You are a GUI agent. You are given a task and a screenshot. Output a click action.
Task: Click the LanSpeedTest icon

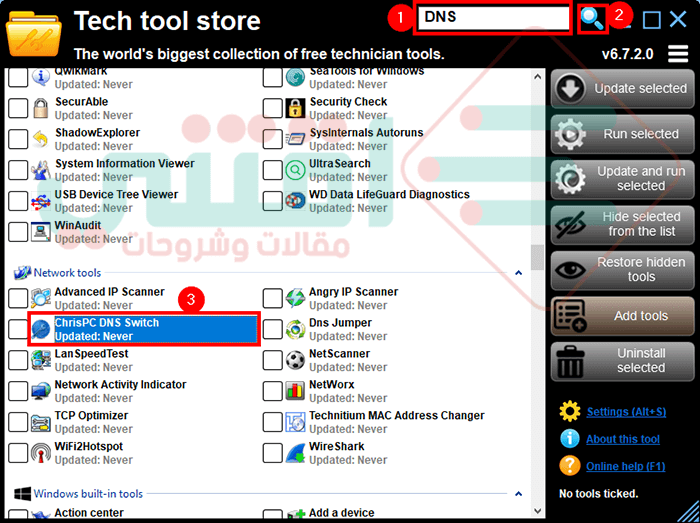click(x=41, y=360)
